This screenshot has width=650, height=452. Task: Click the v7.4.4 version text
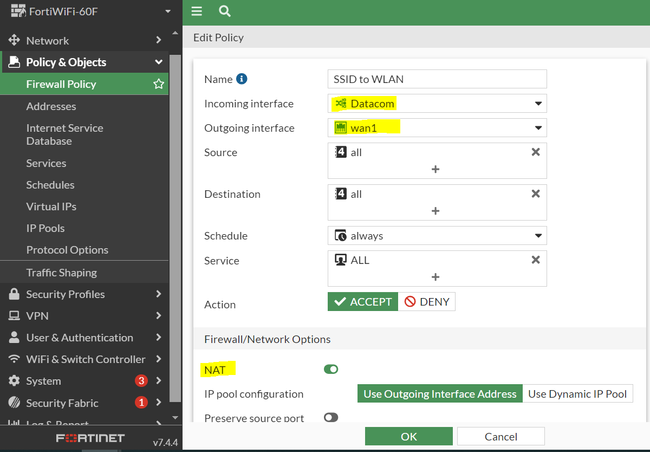165,442
